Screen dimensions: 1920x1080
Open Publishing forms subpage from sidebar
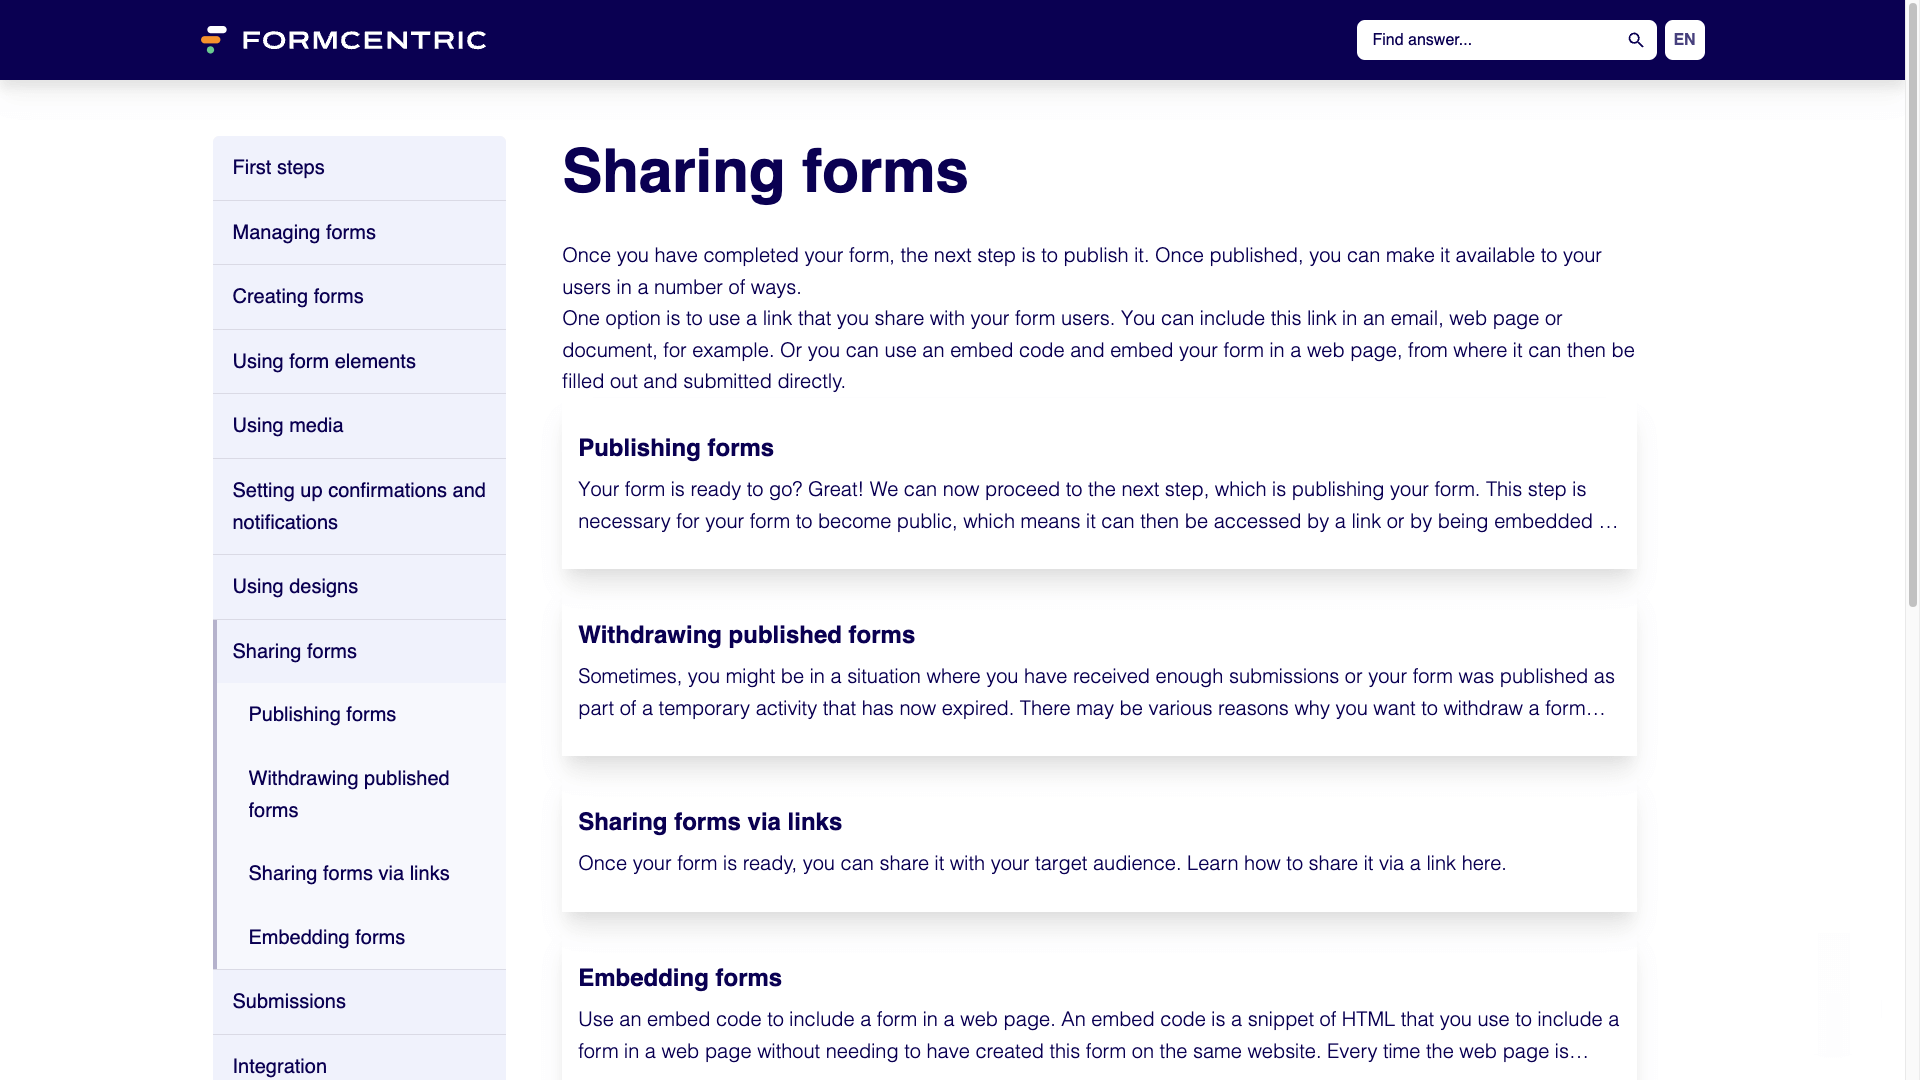tap(322, 714)
